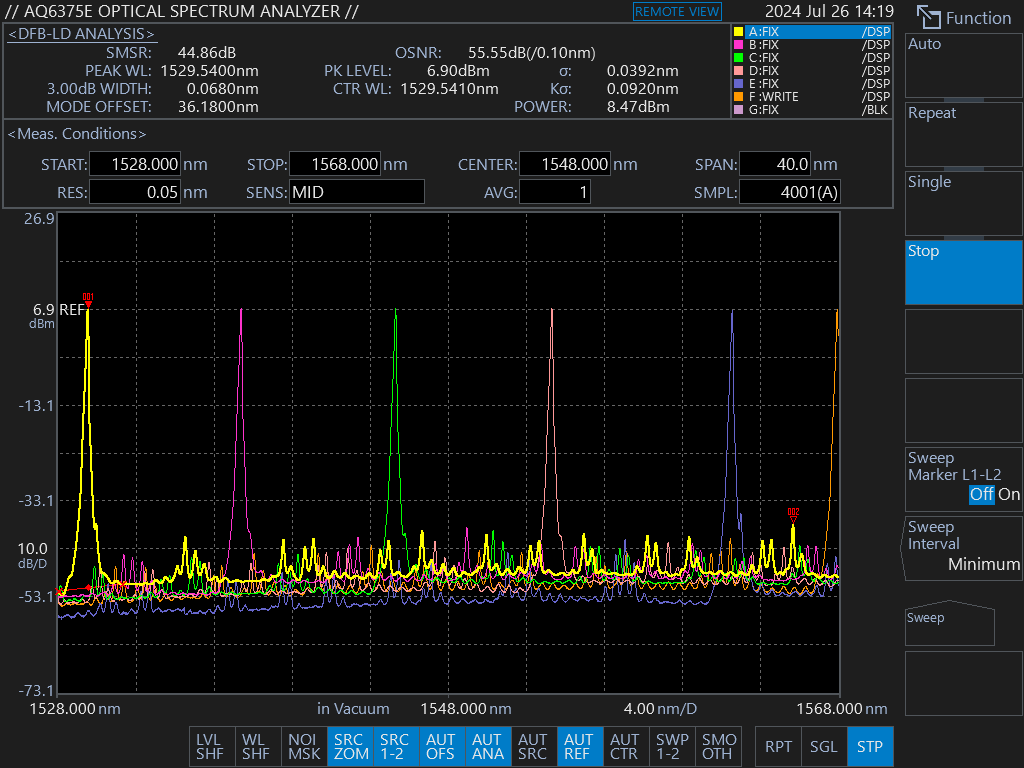The width and height of the screenshot is (1024, 768).
Task: Click the green trace C color swatch
Action: point(738,58)
